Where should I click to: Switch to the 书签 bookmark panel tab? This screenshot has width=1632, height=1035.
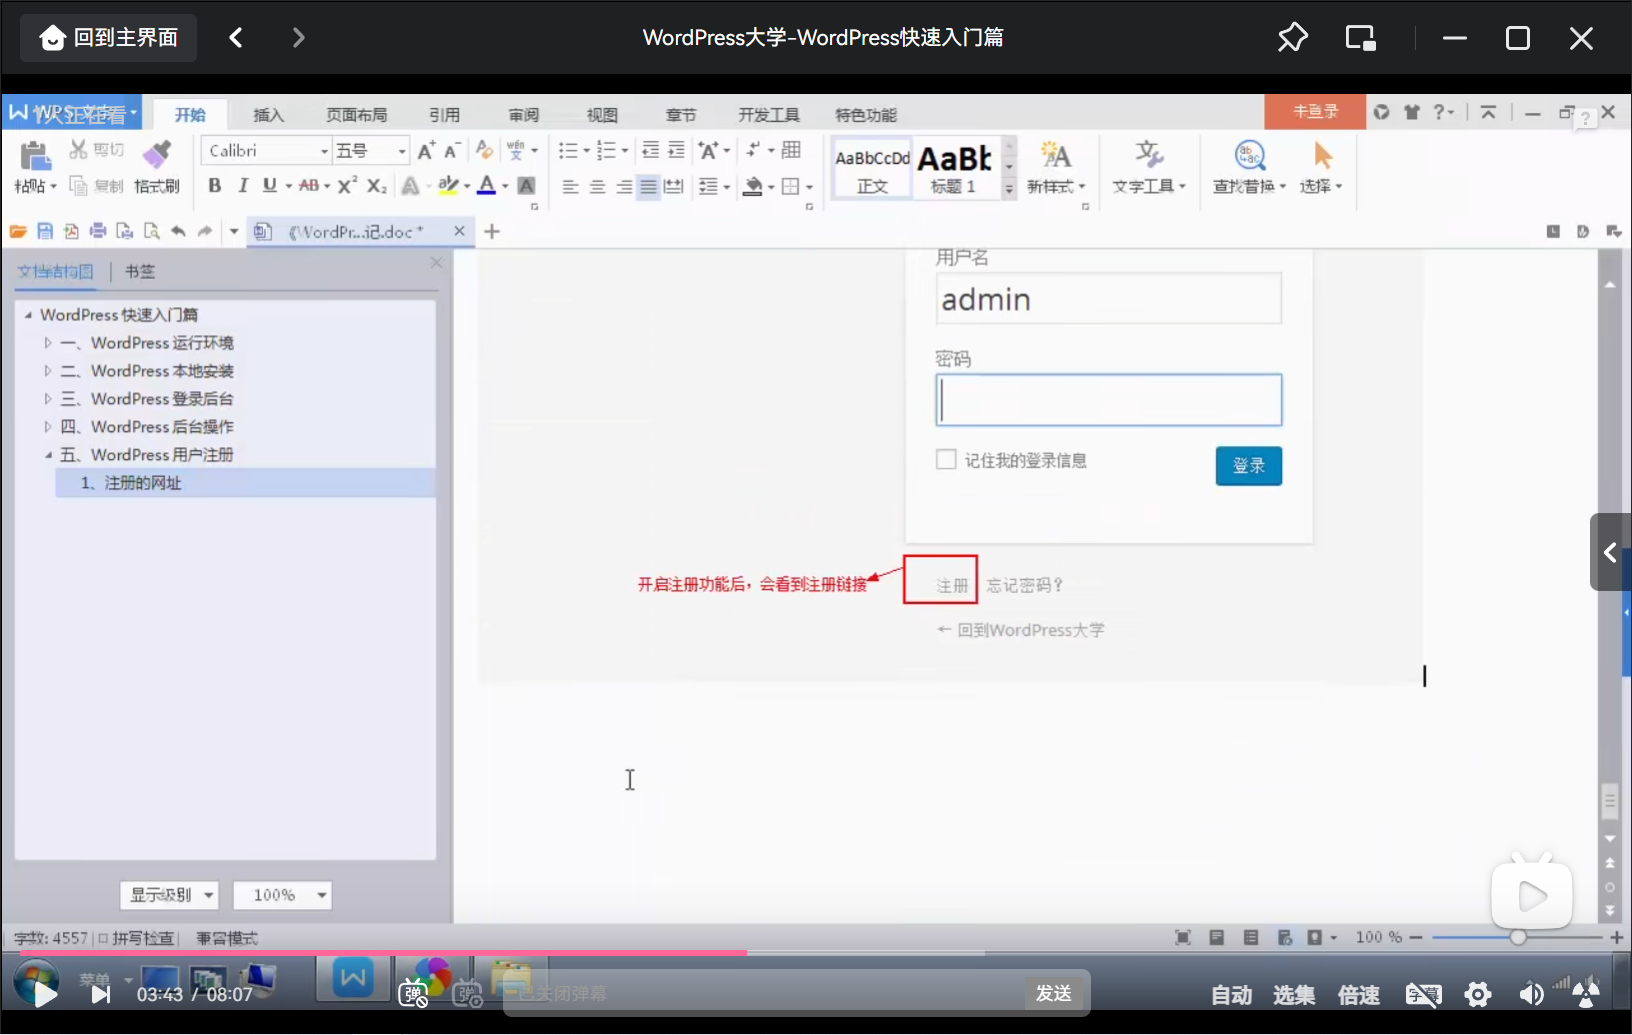point(140,271)
